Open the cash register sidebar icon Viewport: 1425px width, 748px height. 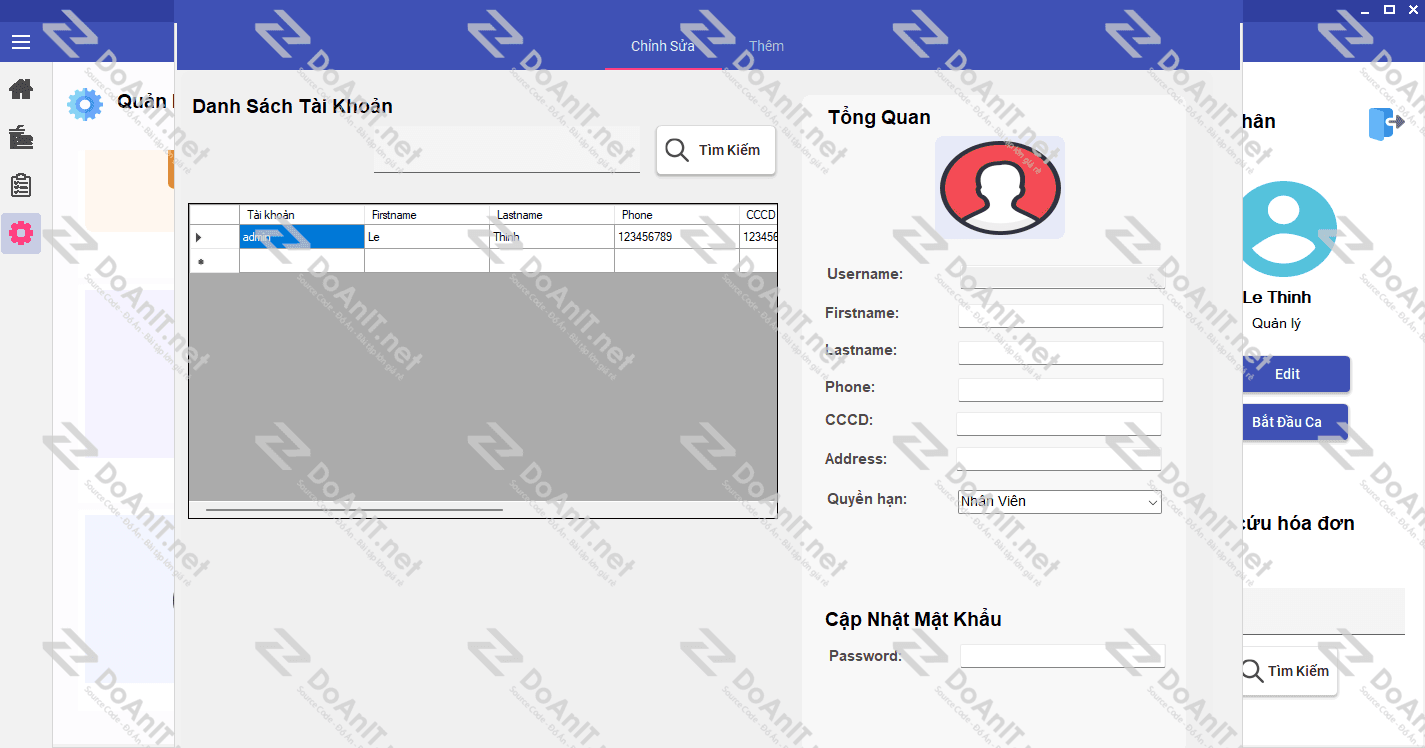coord(21,137)
